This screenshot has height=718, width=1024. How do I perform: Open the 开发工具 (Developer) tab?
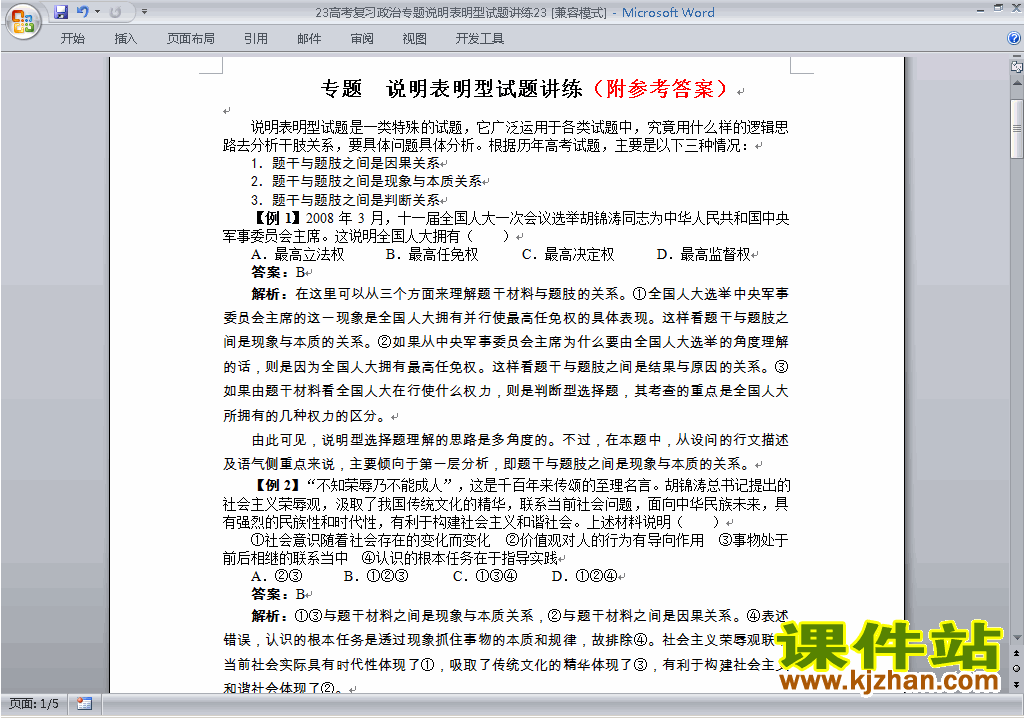[x=480, y=39]
